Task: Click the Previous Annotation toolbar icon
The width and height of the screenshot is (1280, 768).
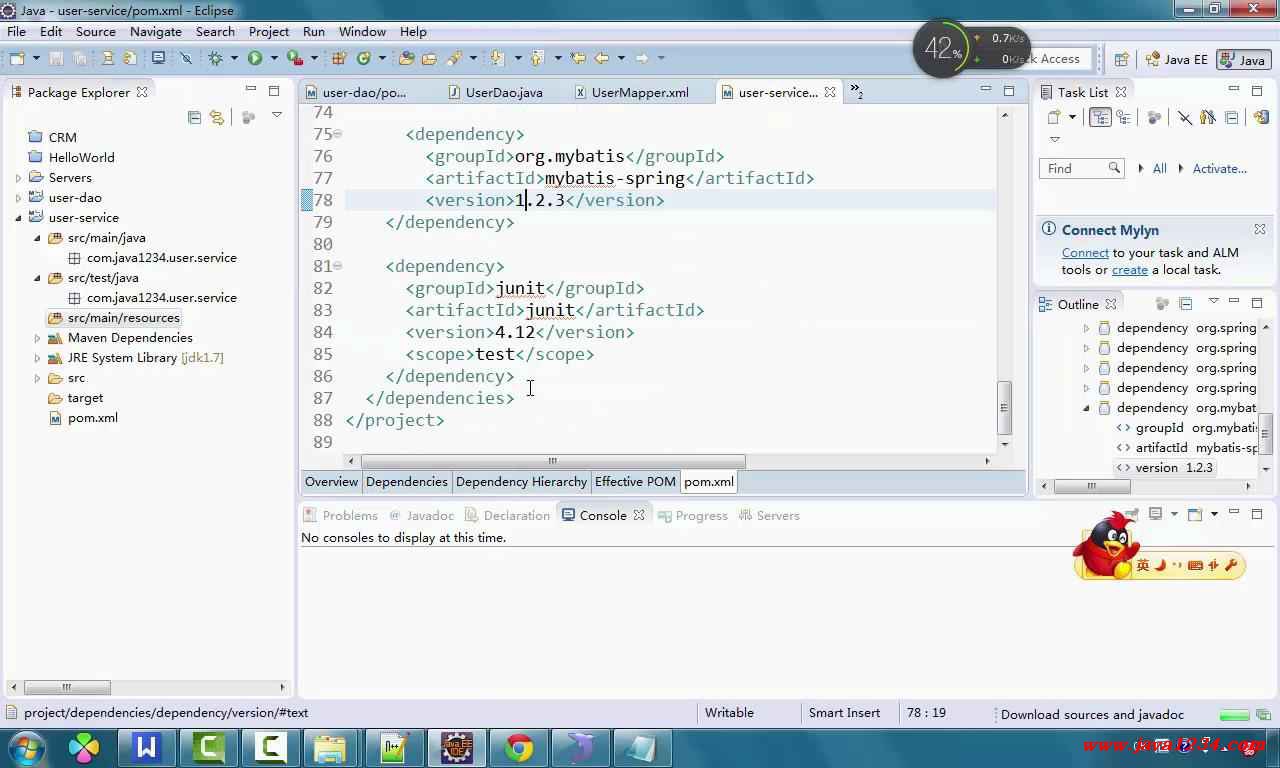Action: click(537, 58)
